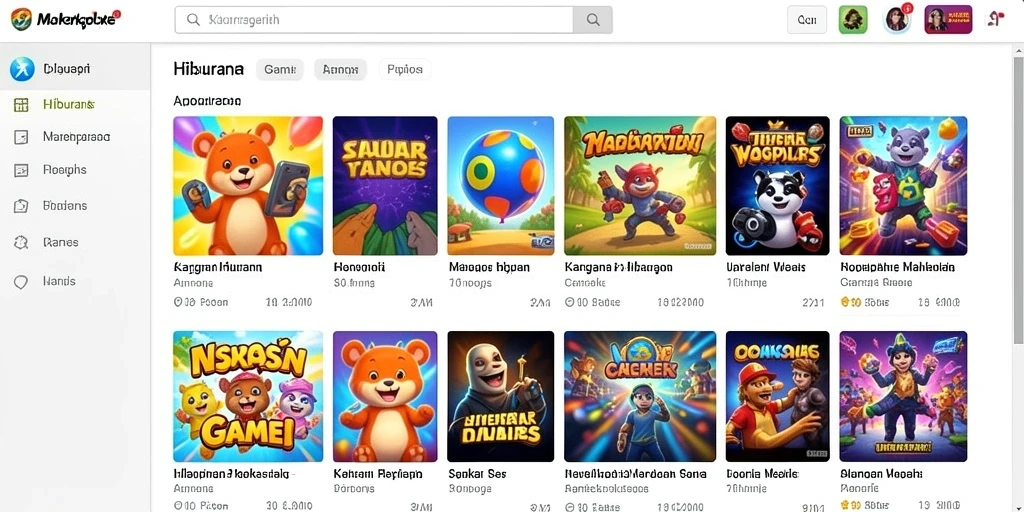Click the blue circular Dlauapri logo icon
1024x512 pixels.
pos(22,69)
